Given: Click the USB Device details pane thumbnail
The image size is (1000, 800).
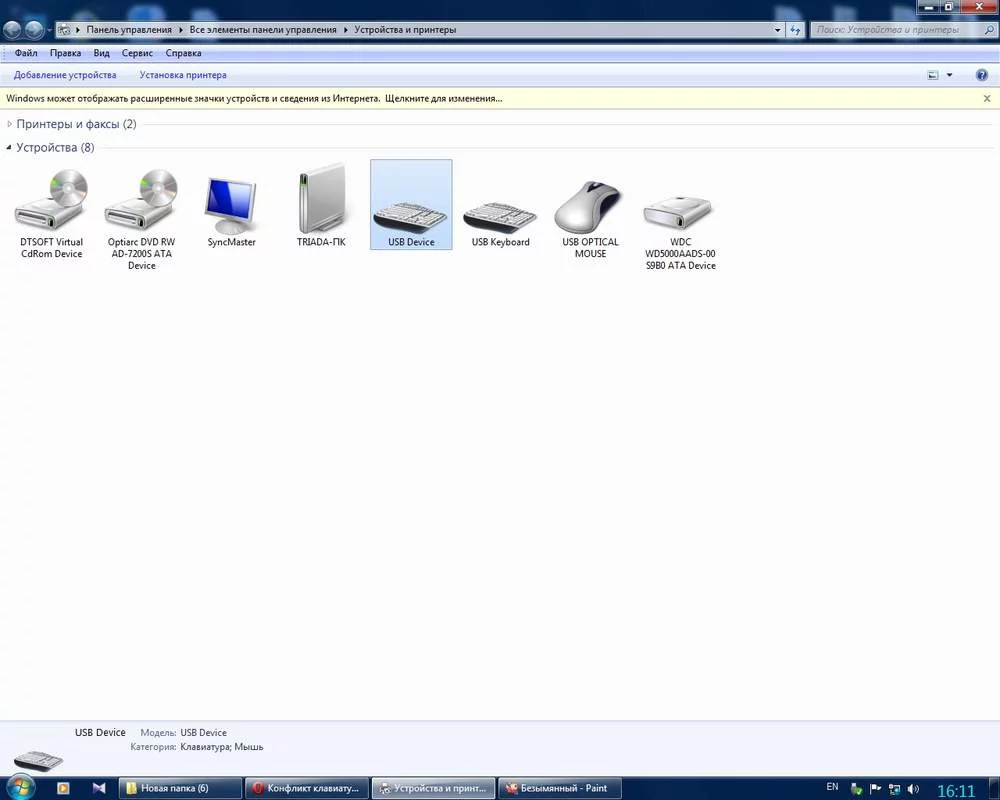Looking at the screenshot, I should click(x=38, y=760).
